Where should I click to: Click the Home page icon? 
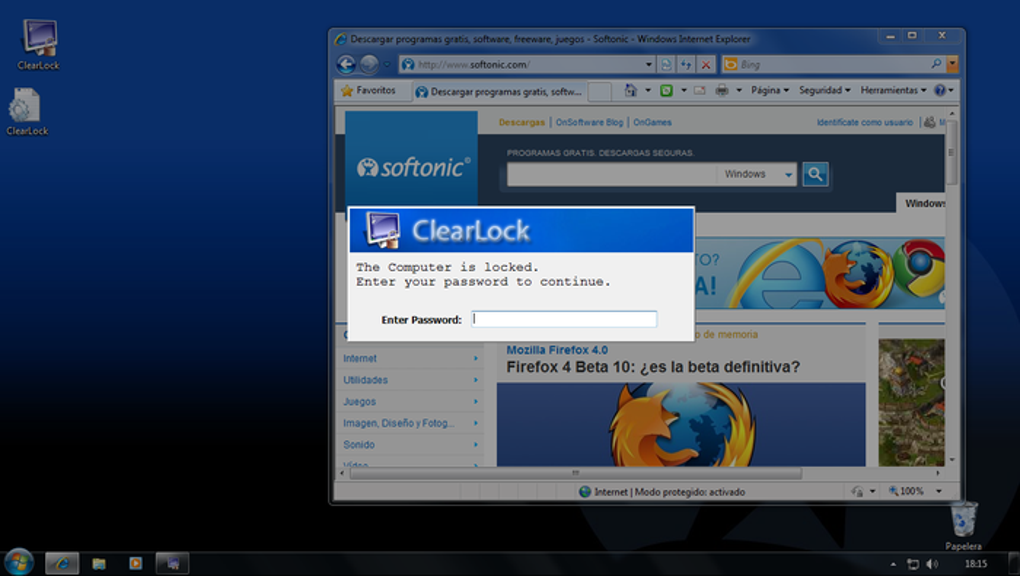pyautogui.click(x=630, y=90)
